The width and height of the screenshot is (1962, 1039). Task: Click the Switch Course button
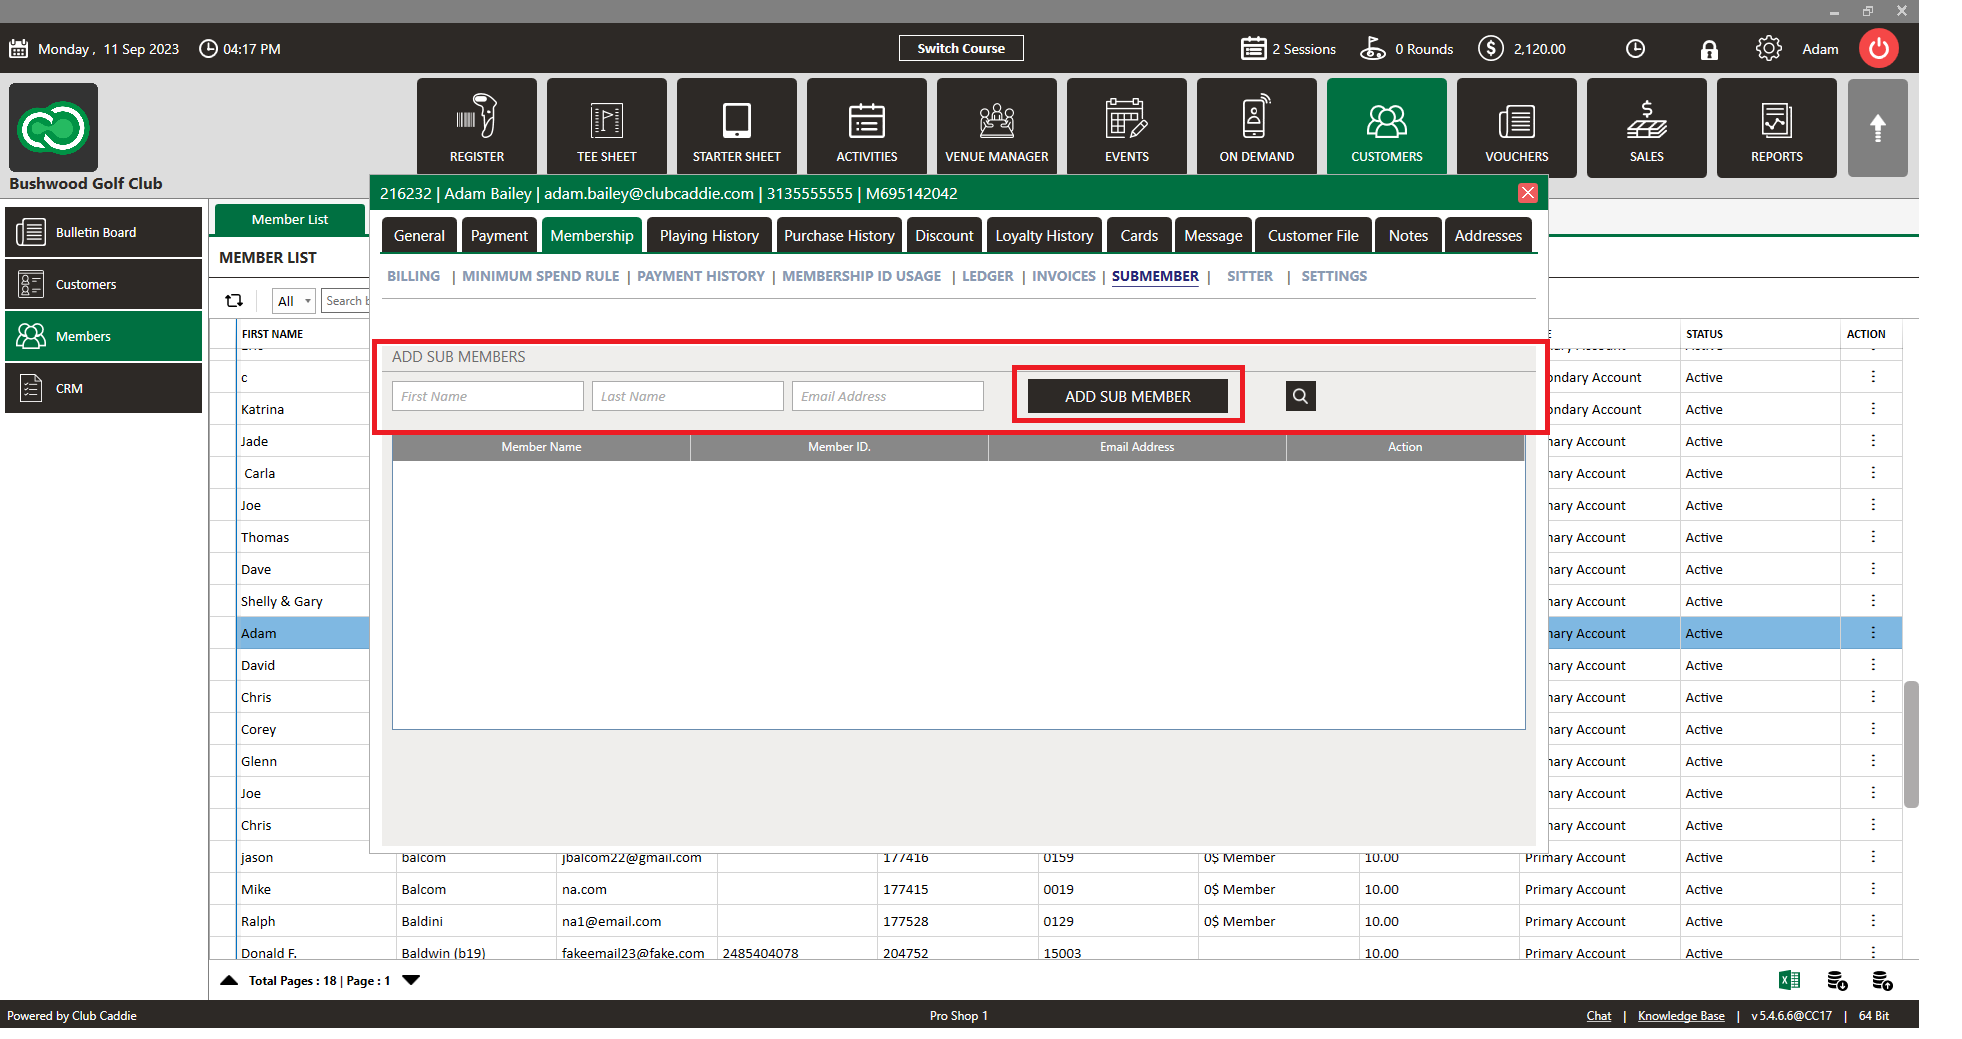(x=961, y=48)
